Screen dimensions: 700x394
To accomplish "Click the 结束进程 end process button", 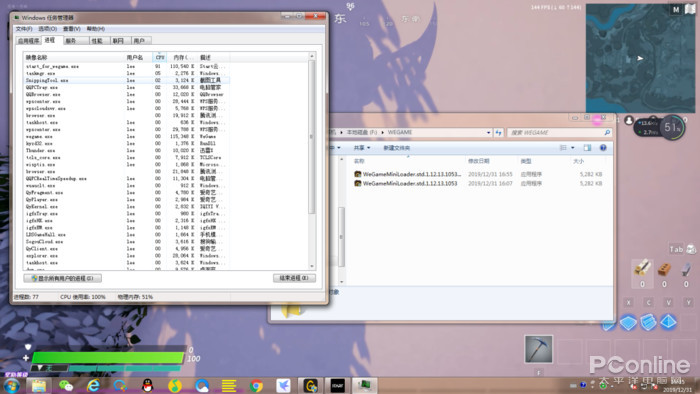I will point(294,278).
